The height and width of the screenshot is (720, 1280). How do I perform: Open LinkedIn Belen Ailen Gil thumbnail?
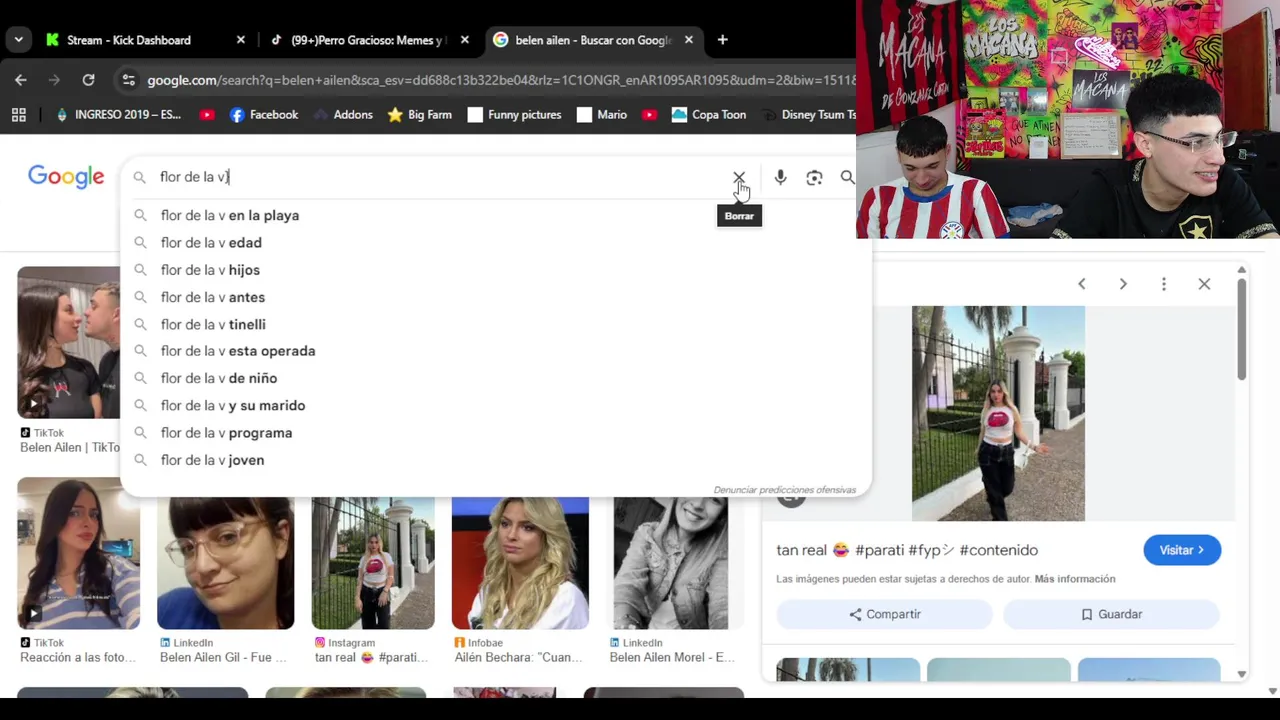226,563
